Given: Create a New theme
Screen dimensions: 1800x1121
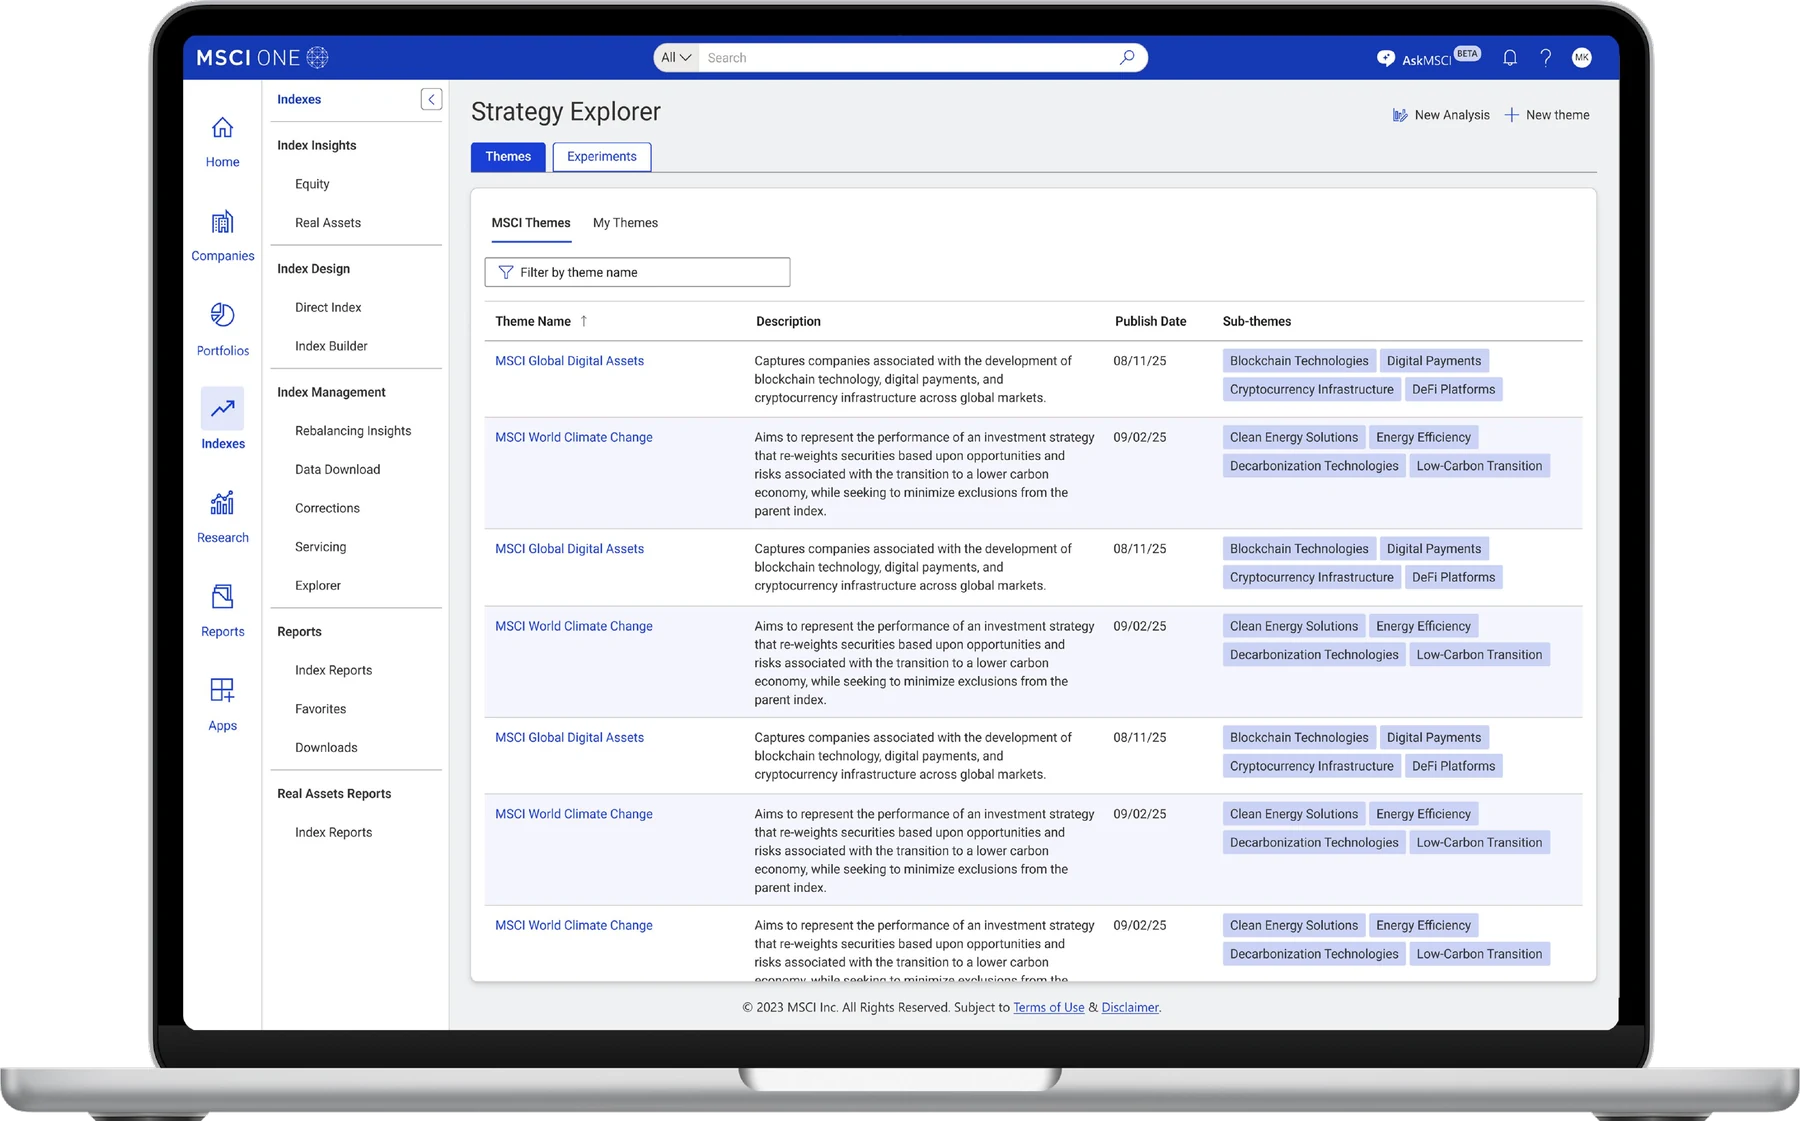Looking at the screenshot, I should click(1547, 115).
